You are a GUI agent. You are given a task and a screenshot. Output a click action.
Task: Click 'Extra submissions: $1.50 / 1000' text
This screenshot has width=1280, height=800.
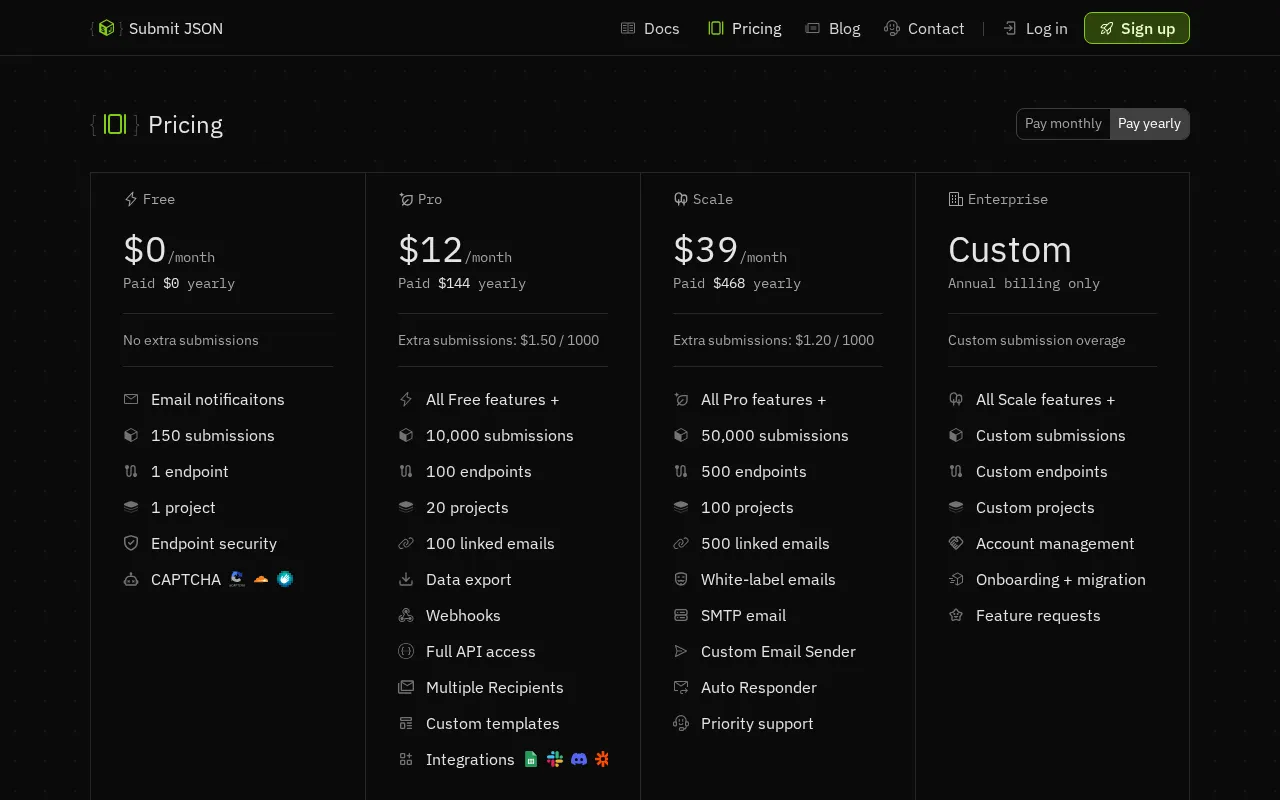[x=499, y=340]
